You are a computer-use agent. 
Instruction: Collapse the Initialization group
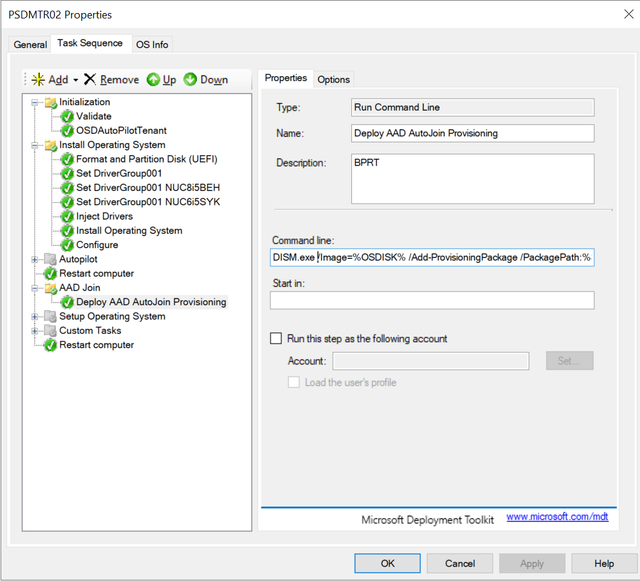point(35,102)
